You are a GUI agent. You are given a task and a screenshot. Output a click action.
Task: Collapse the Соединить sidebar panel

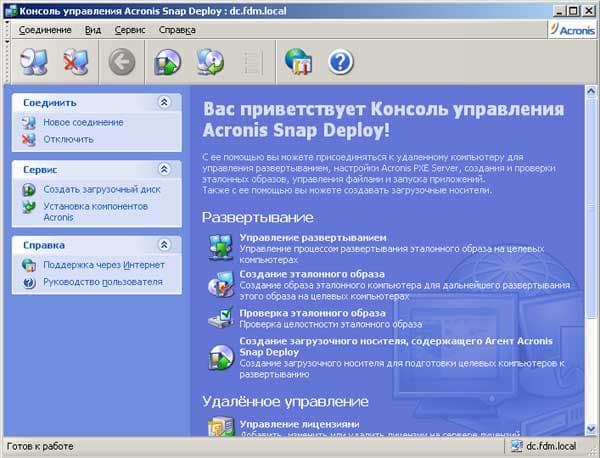pos(164,102)
